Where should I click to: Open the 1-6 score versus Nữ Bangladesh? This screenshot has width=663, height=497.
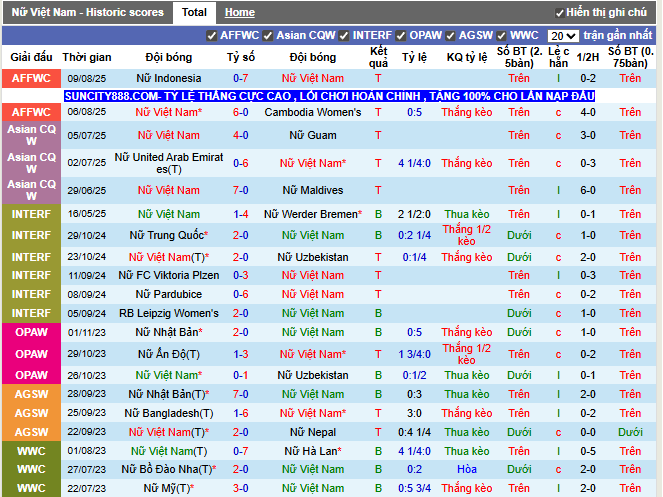point(241,413)
